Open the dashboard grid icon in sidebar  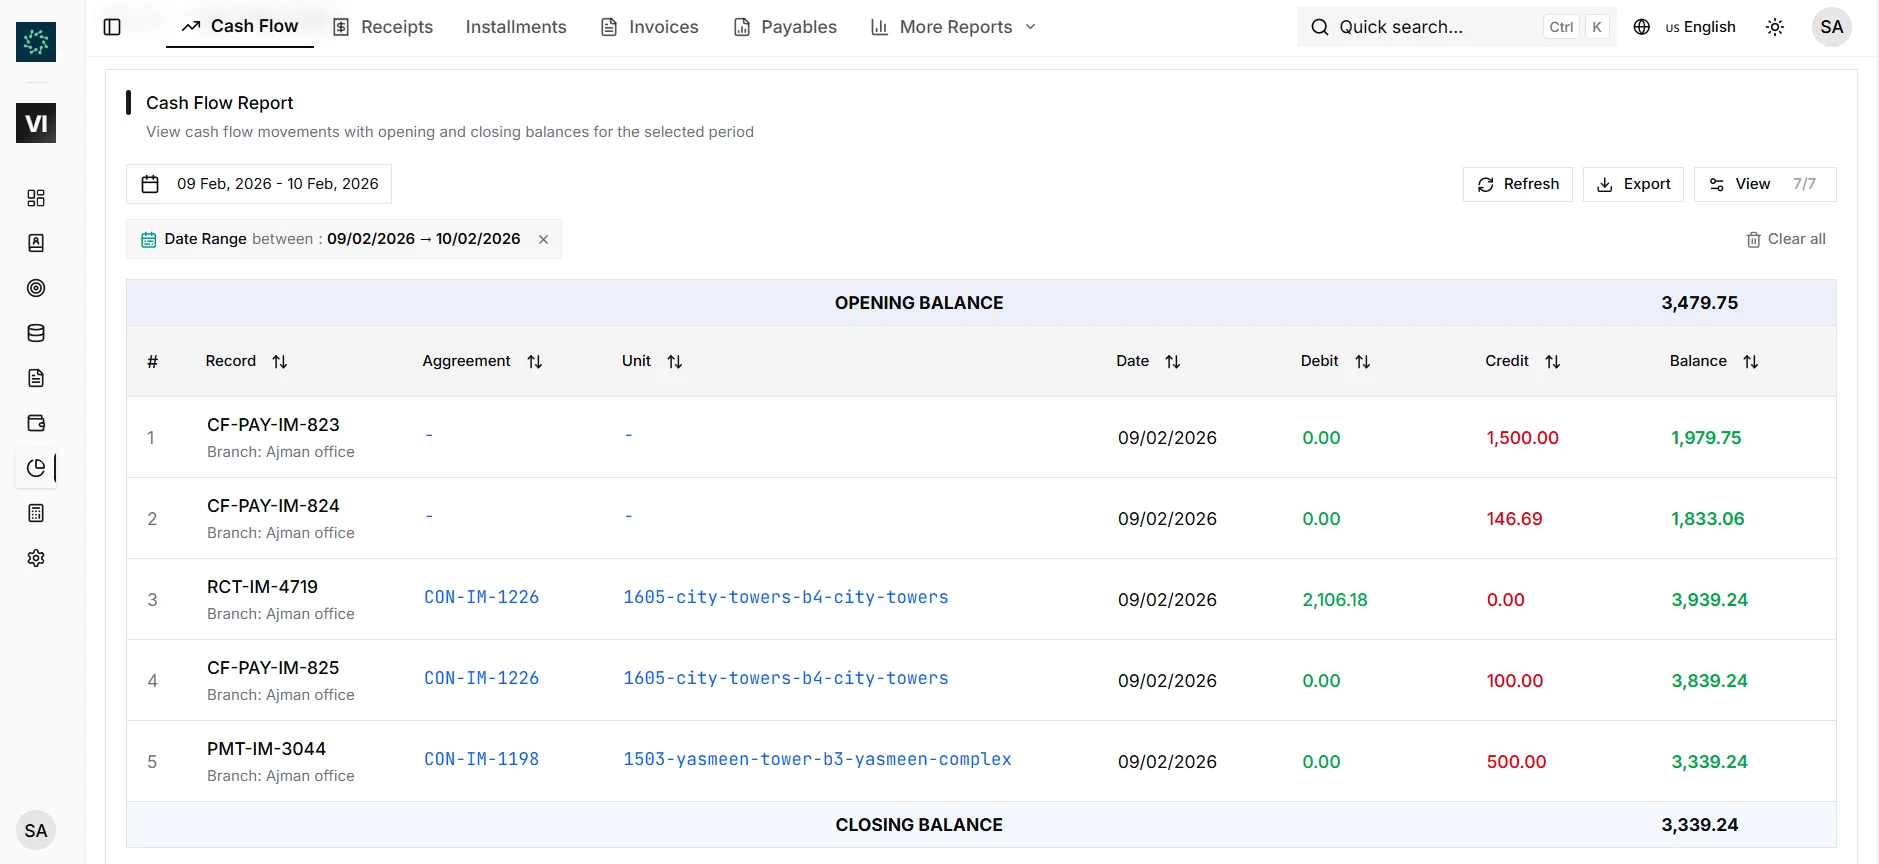tap(36, 198)
